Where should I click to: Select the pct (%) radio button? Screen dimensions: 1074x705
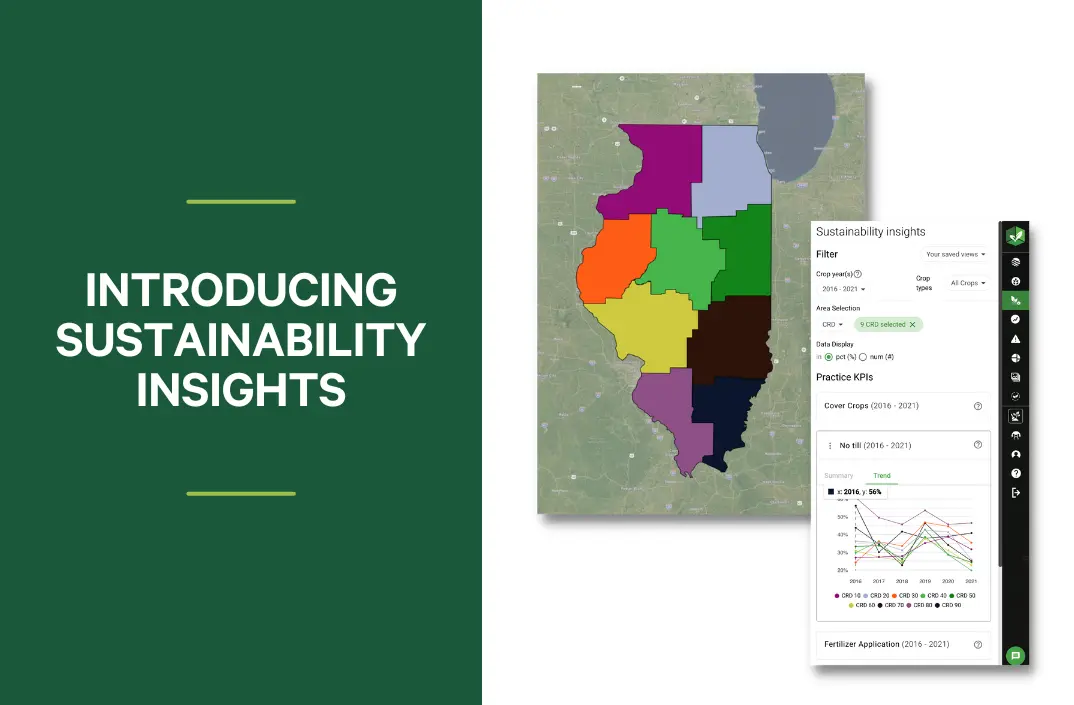[x=829, y=357]
